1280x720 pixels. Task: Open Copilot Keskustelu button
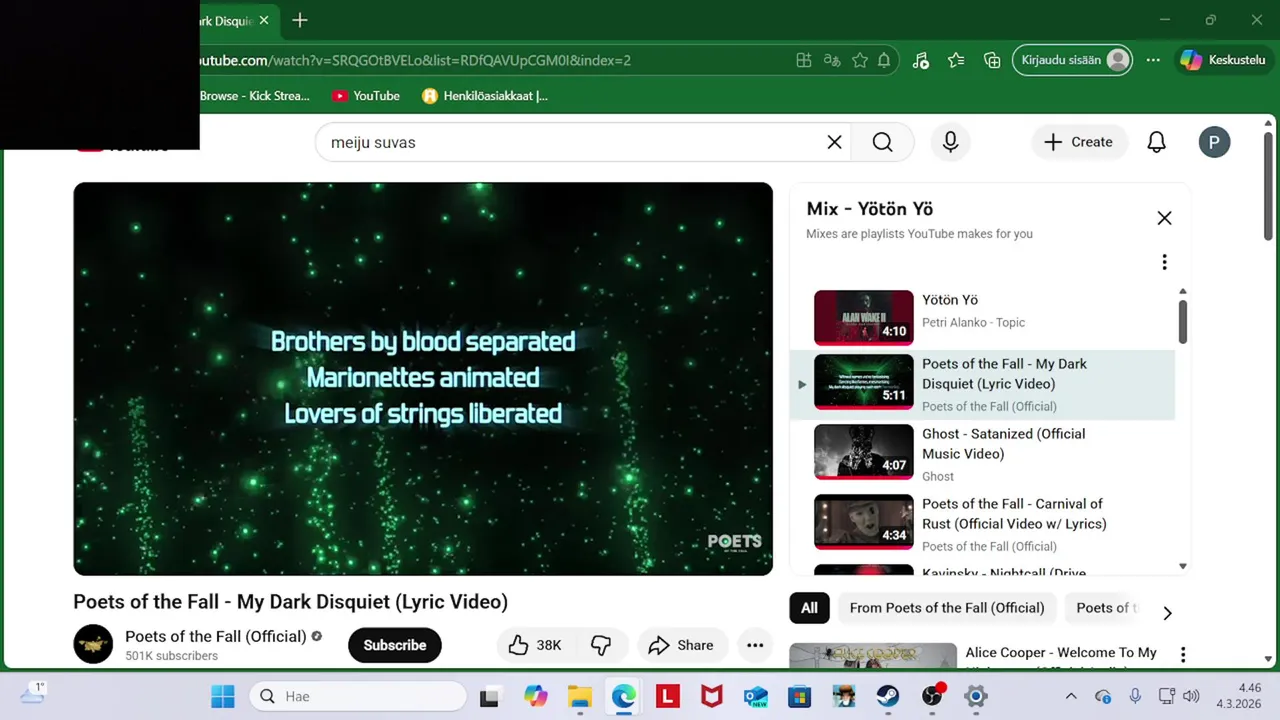[x=1223, y=60]
